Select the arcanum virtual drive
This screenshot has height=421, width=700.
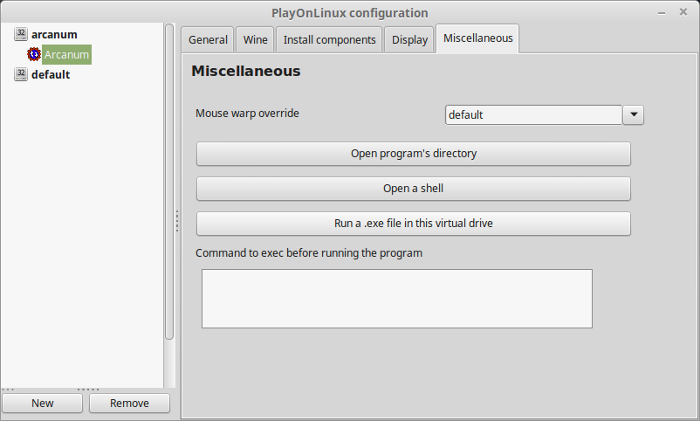coord(54,34)
